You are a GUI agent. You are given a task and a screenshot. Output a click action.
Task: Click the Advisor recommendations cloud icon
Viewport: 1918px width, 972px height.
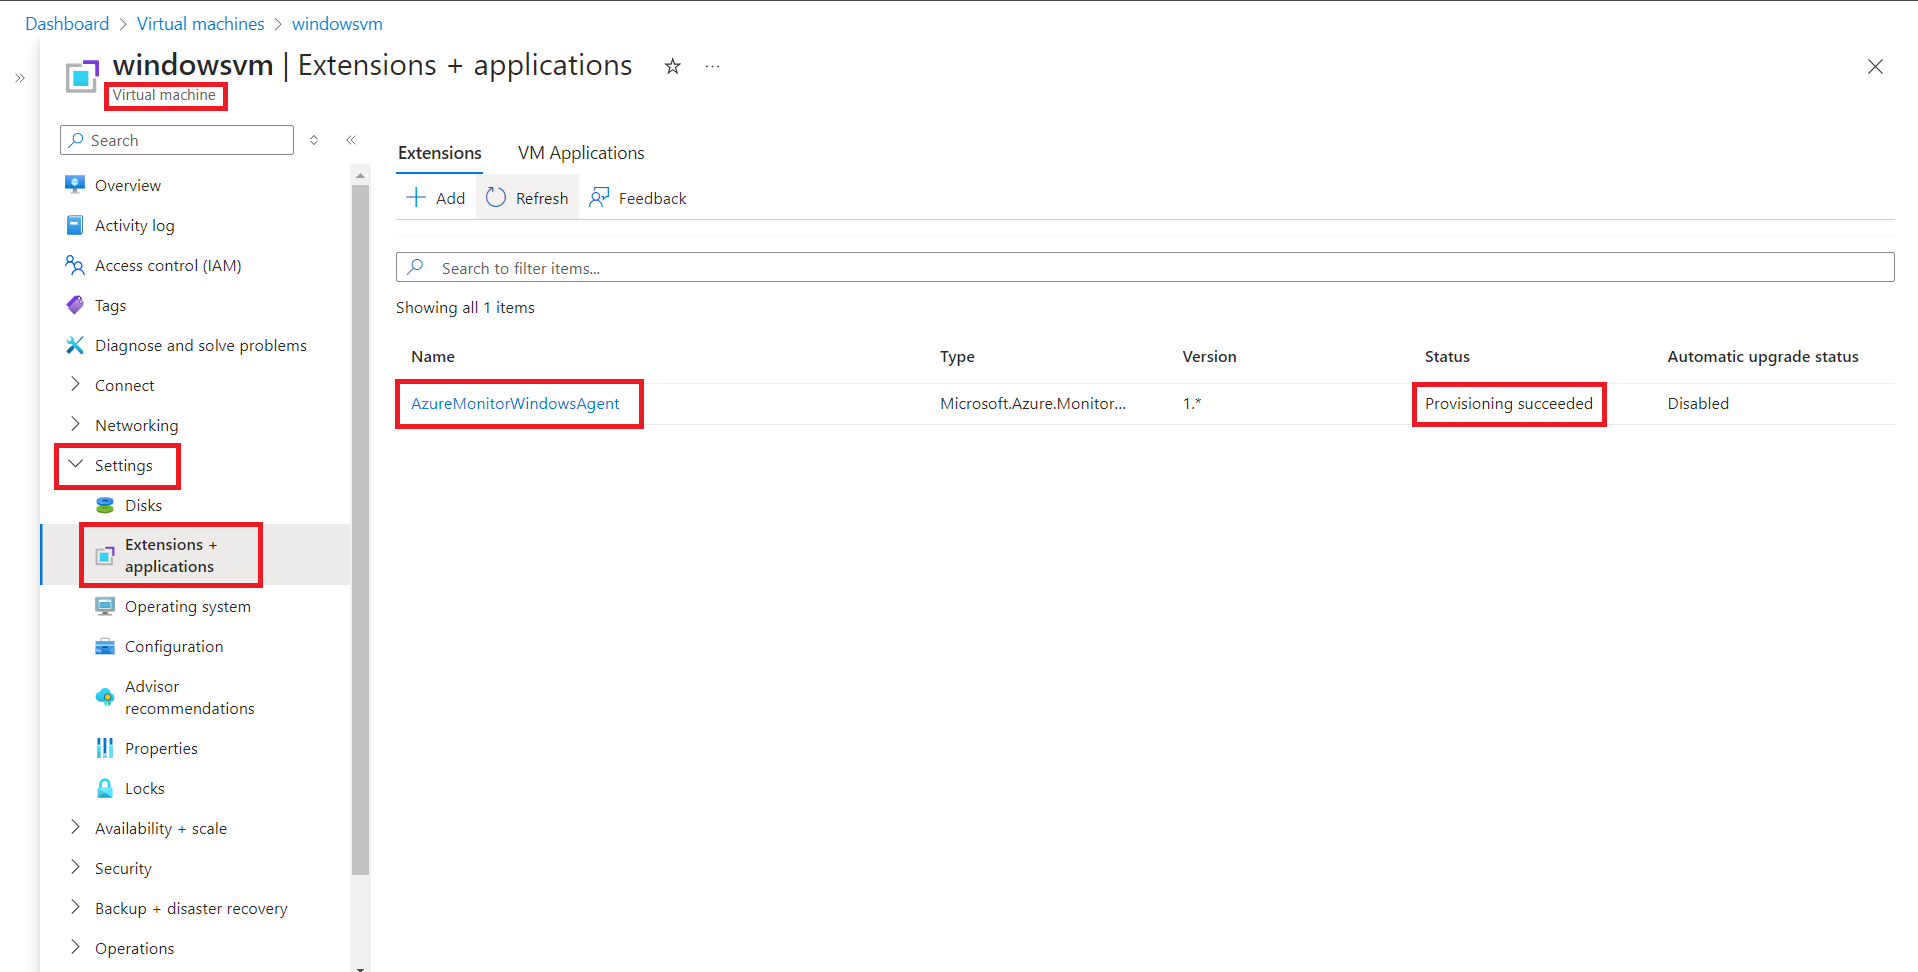[105, 697]
